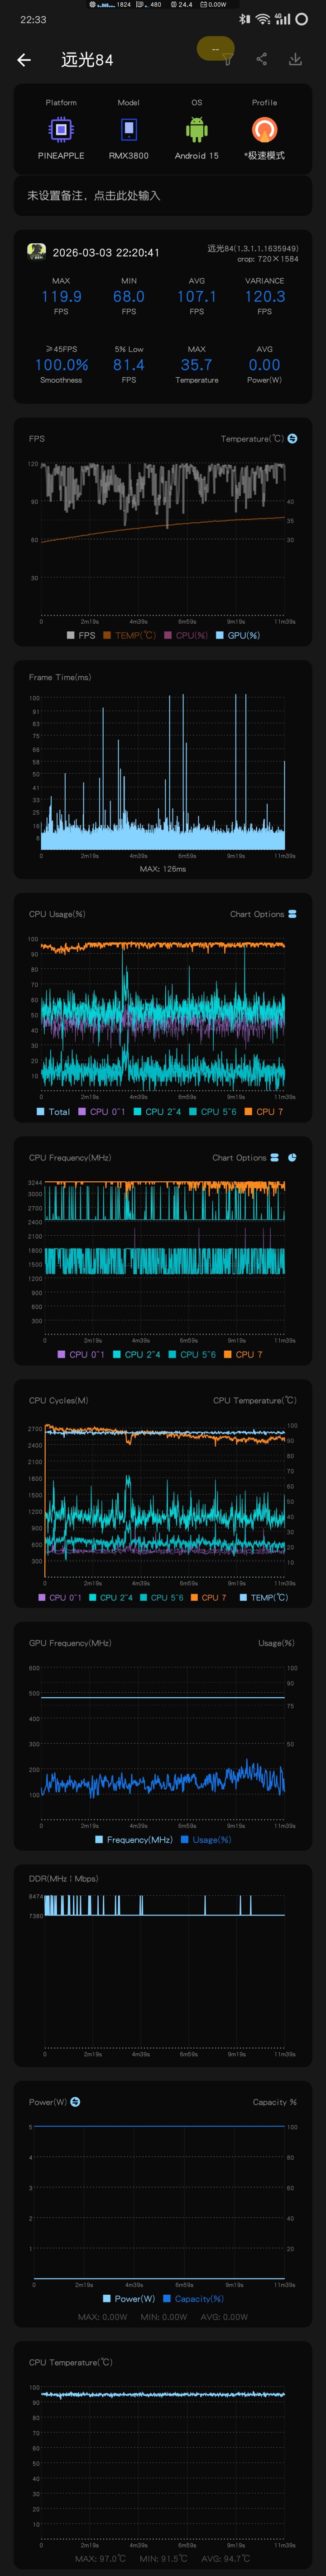Tap the Android 15 robot icon

tap(197, 129)
